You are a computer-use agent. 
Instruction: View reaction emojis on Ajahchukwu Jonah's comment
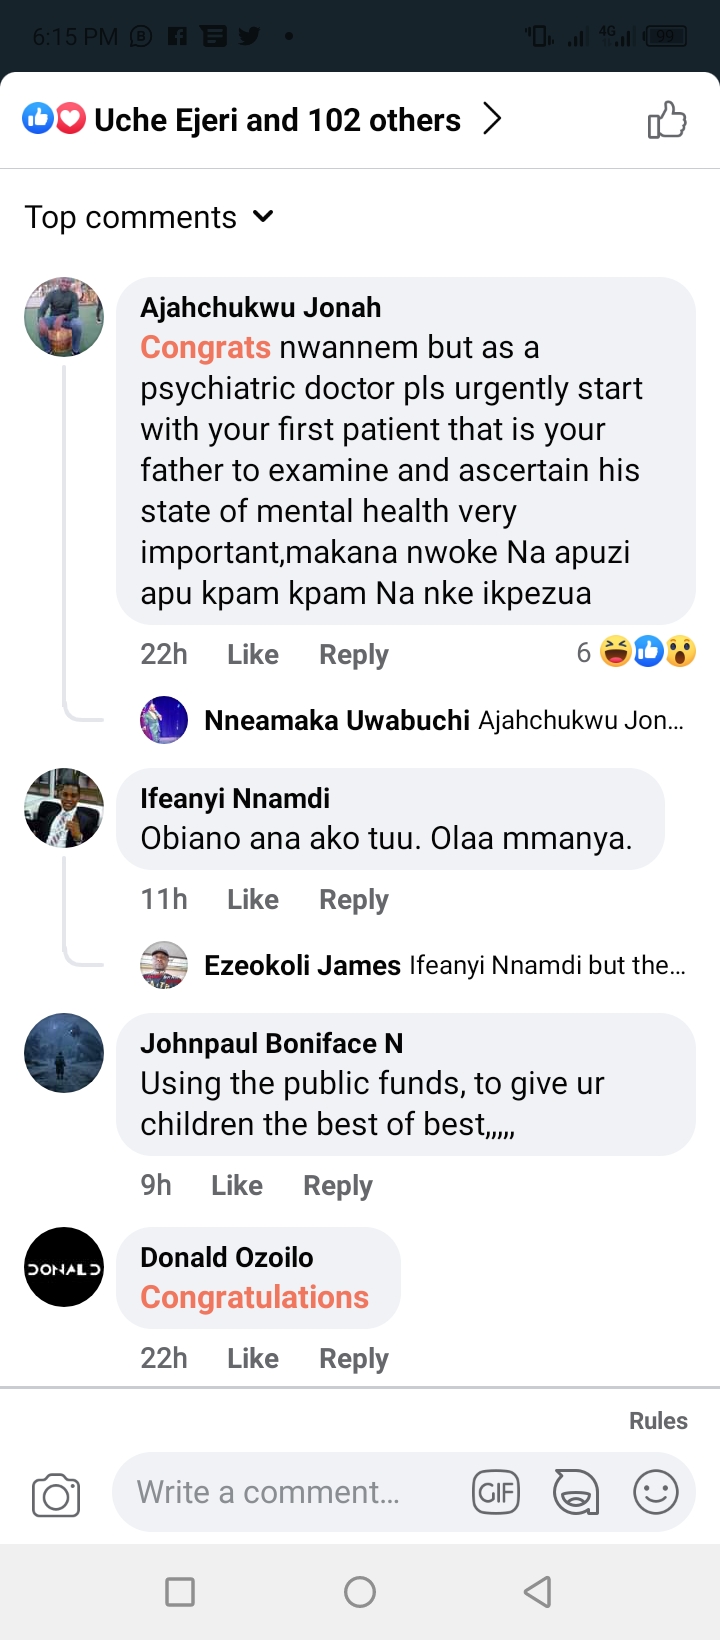coord(646,652)
